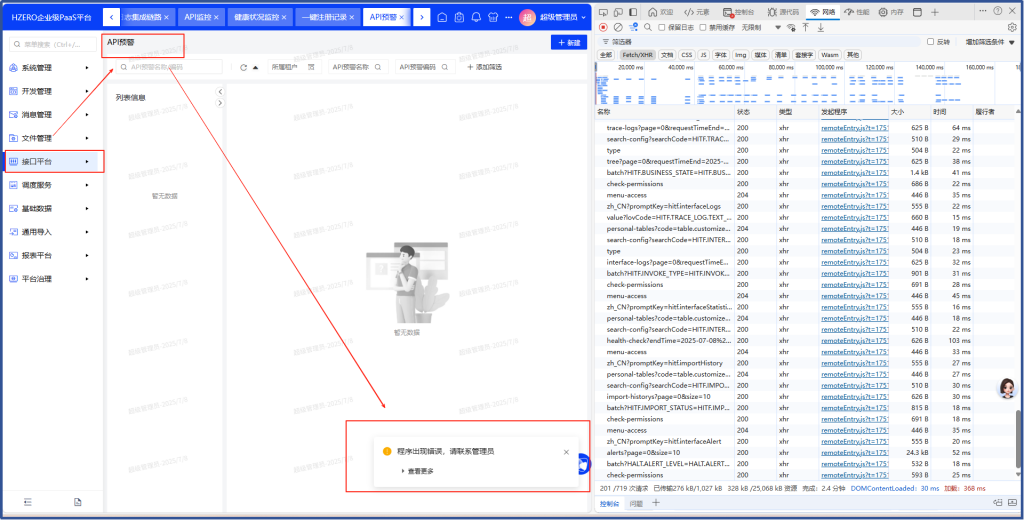Click the API预警名称/编码 search field
The width and height of the screenshot is (1024, 520).
pos(172,67)
